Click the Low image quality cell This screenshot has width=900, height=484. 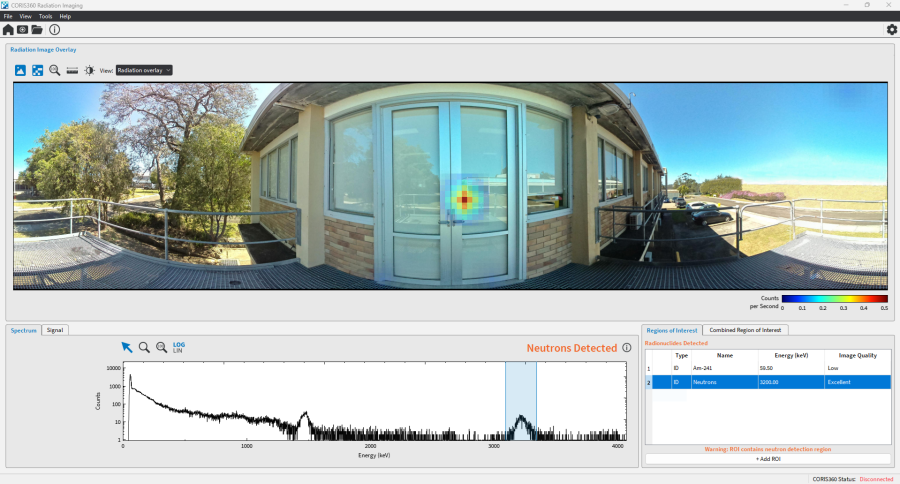[858, 368]
